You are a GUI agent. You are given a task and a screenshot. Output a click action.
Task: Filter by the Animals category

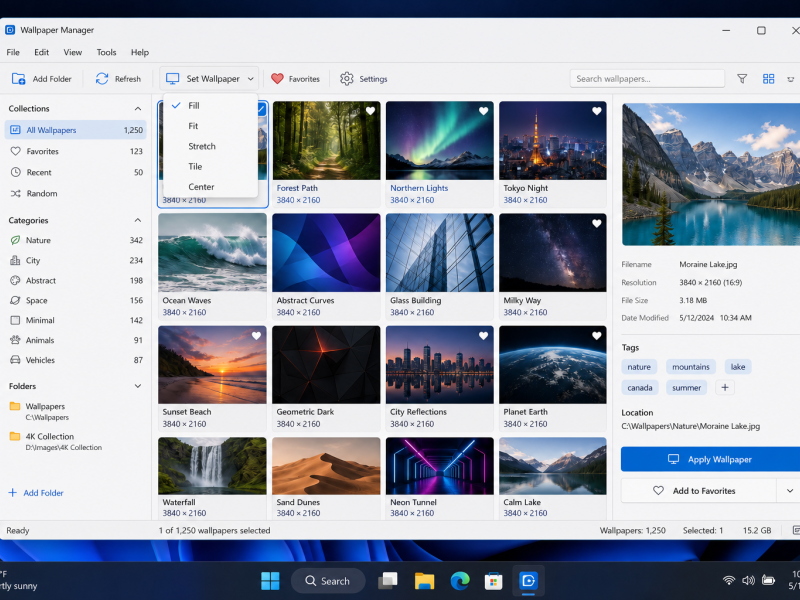[x=76, y=340]
